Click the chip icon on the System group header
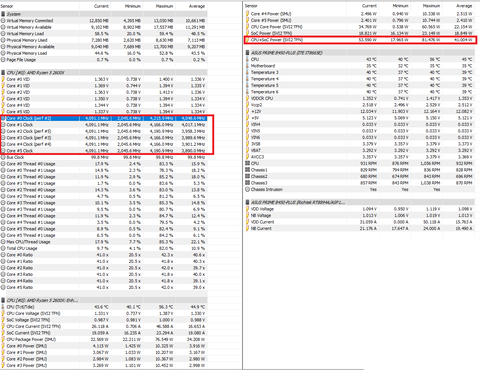 3,14
